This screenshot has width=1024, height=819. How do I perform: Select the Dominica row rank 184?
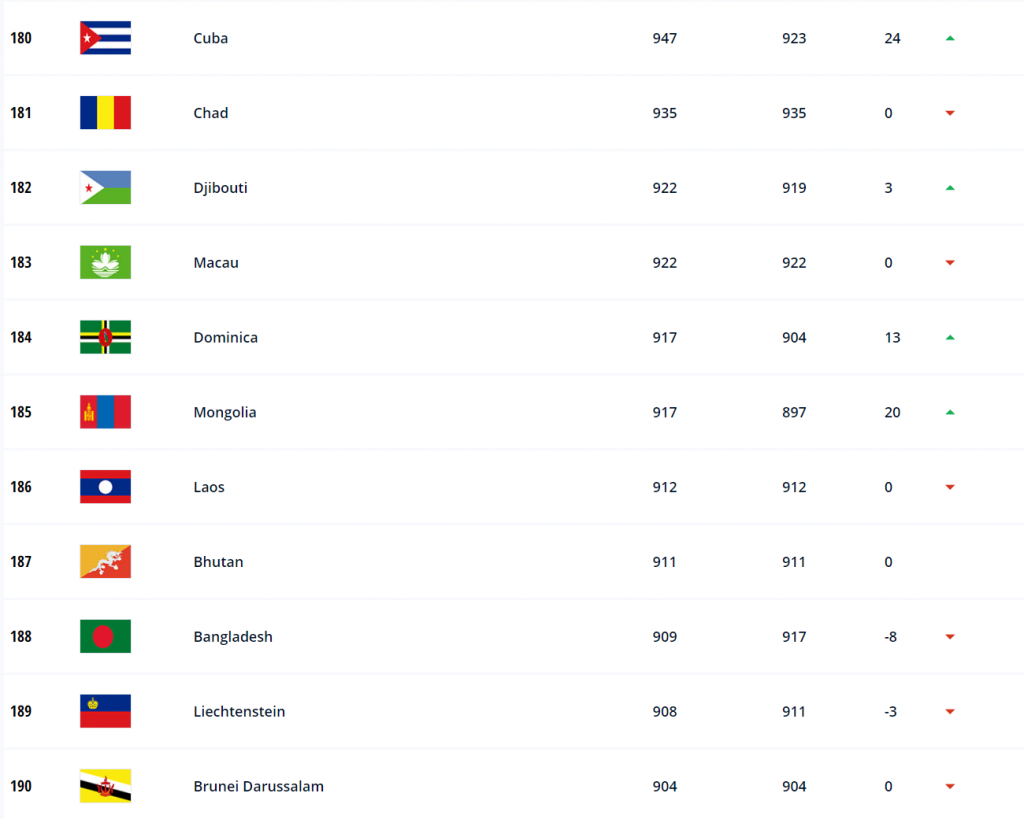coord(21,337)
